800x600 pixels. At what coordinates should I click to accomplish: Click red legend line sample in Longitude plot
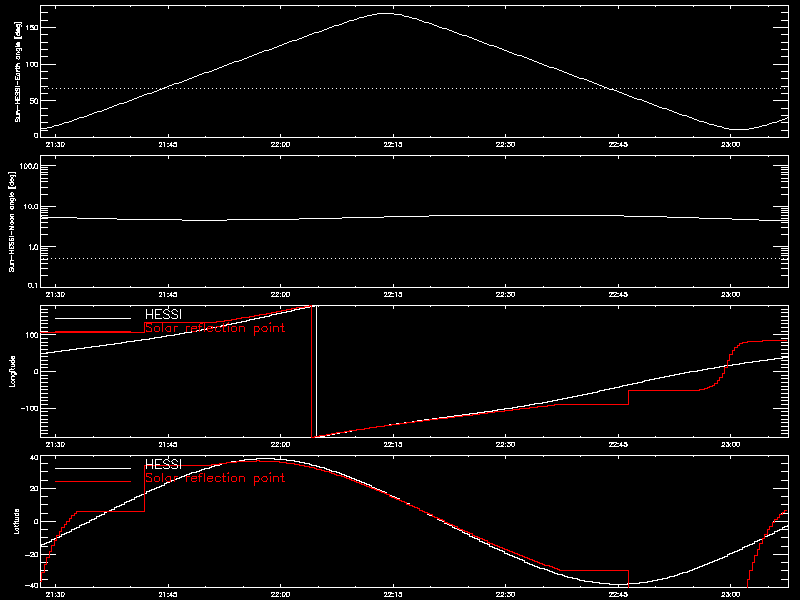point(93,332)
